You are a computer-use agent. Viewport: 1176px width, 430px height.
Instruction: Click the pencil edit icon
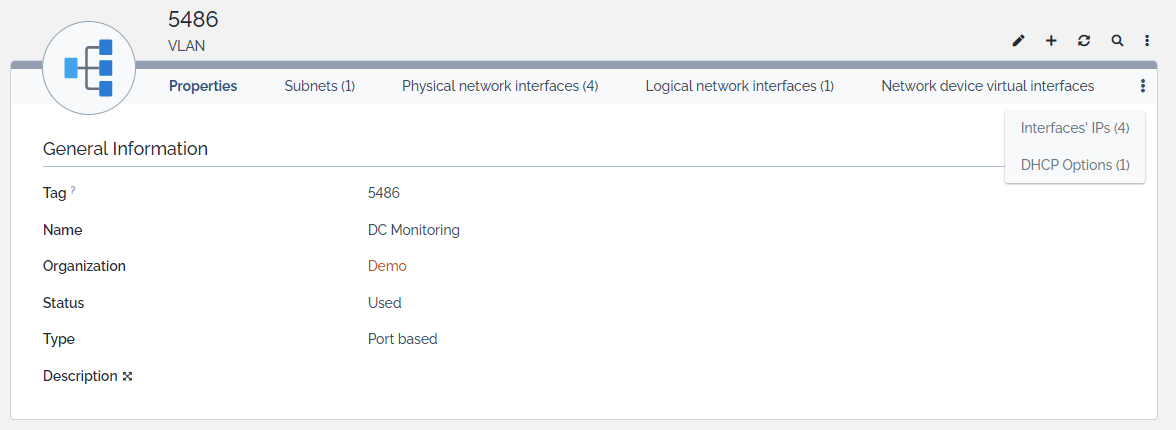point(1019,41)
